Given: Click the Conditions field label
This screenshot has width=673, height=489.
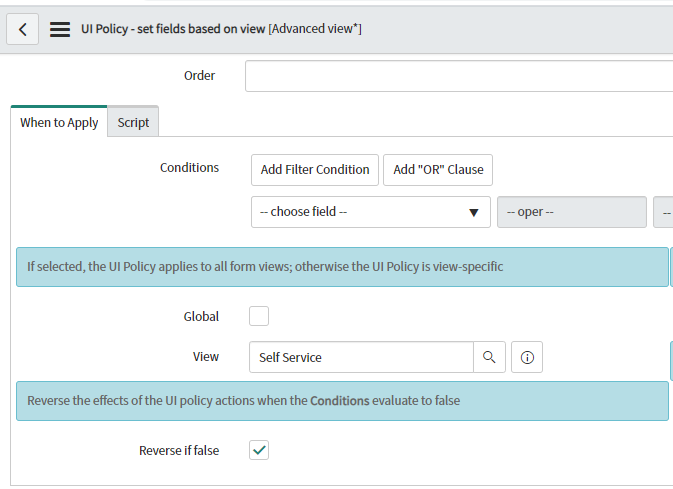Looking at the screenshot, I should coord(189,167).
